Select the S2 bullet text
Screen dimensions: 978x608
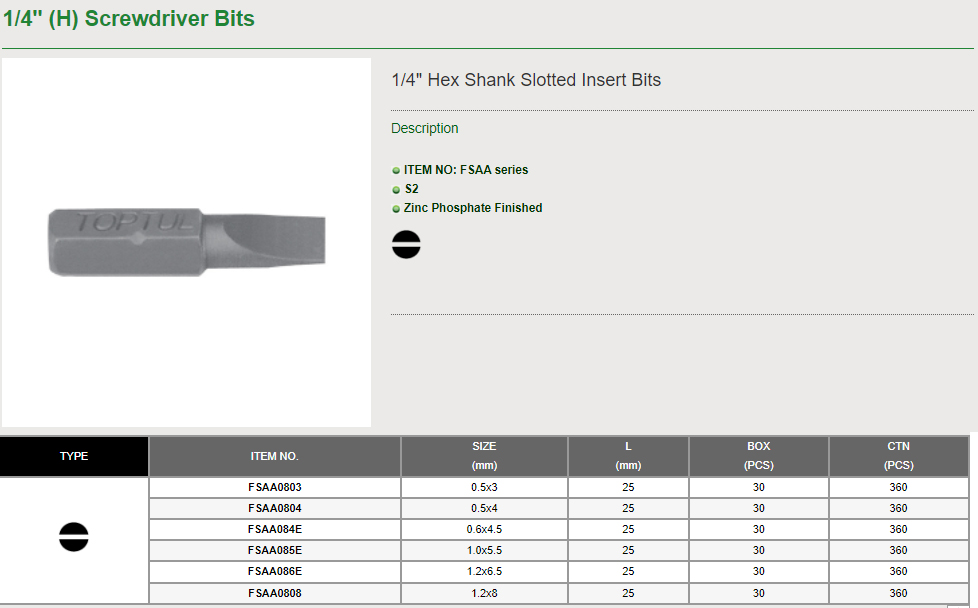[x=412, y=189]
